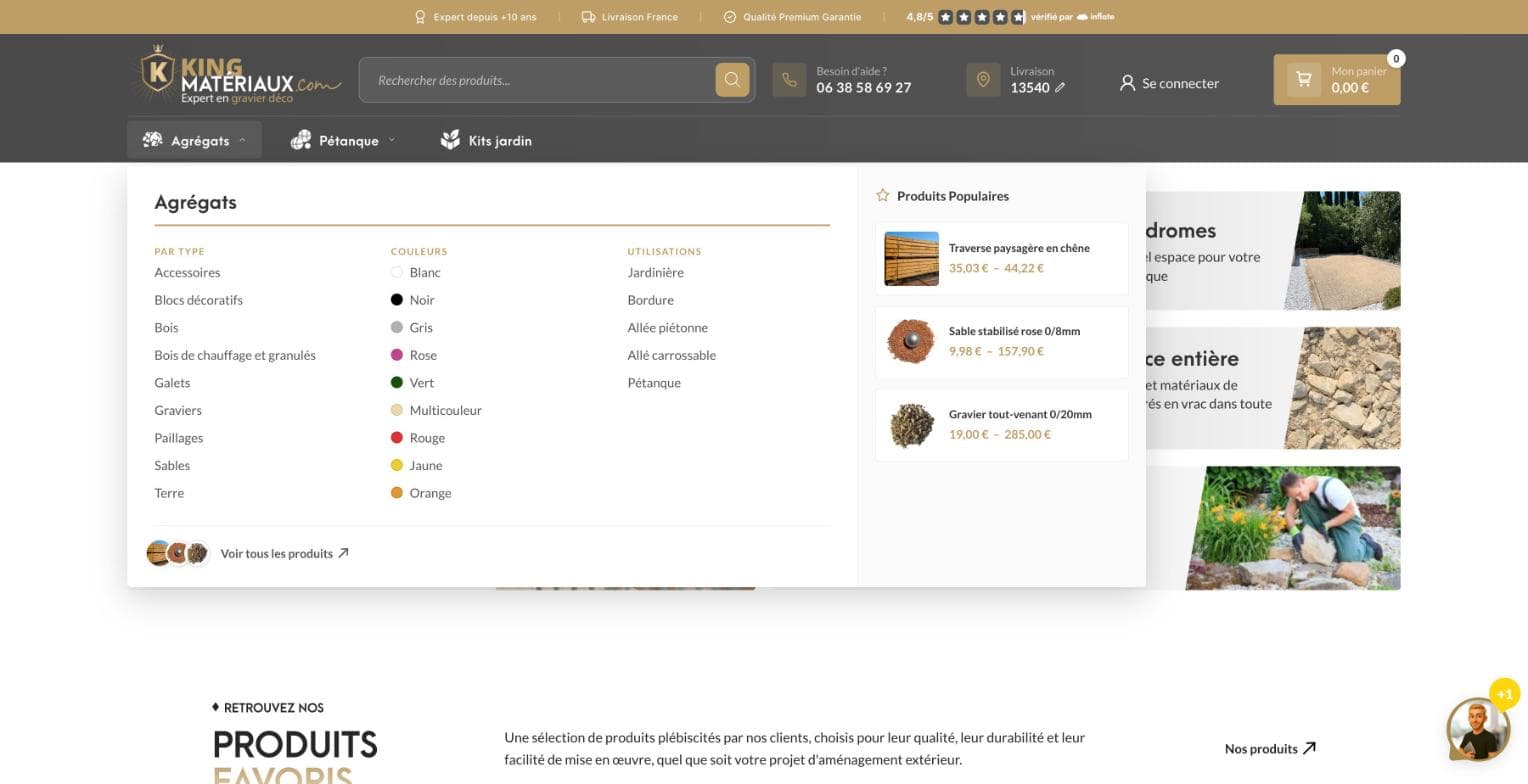Open the chat assistant avatar
Viewport: 1528px width, 784px height.
tap(1478, 729)
